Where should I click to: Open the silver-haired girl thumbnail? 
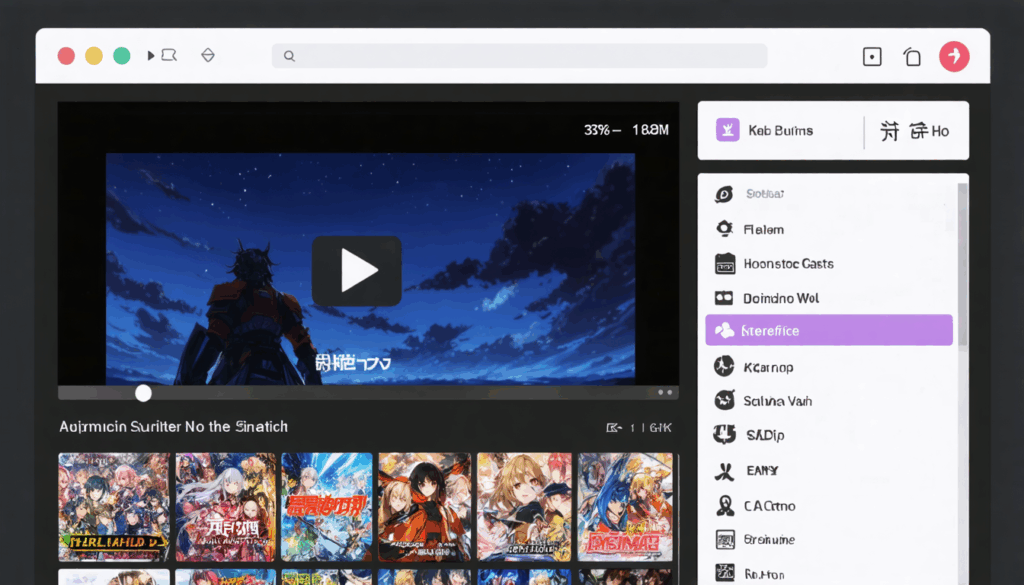point(225,507)
